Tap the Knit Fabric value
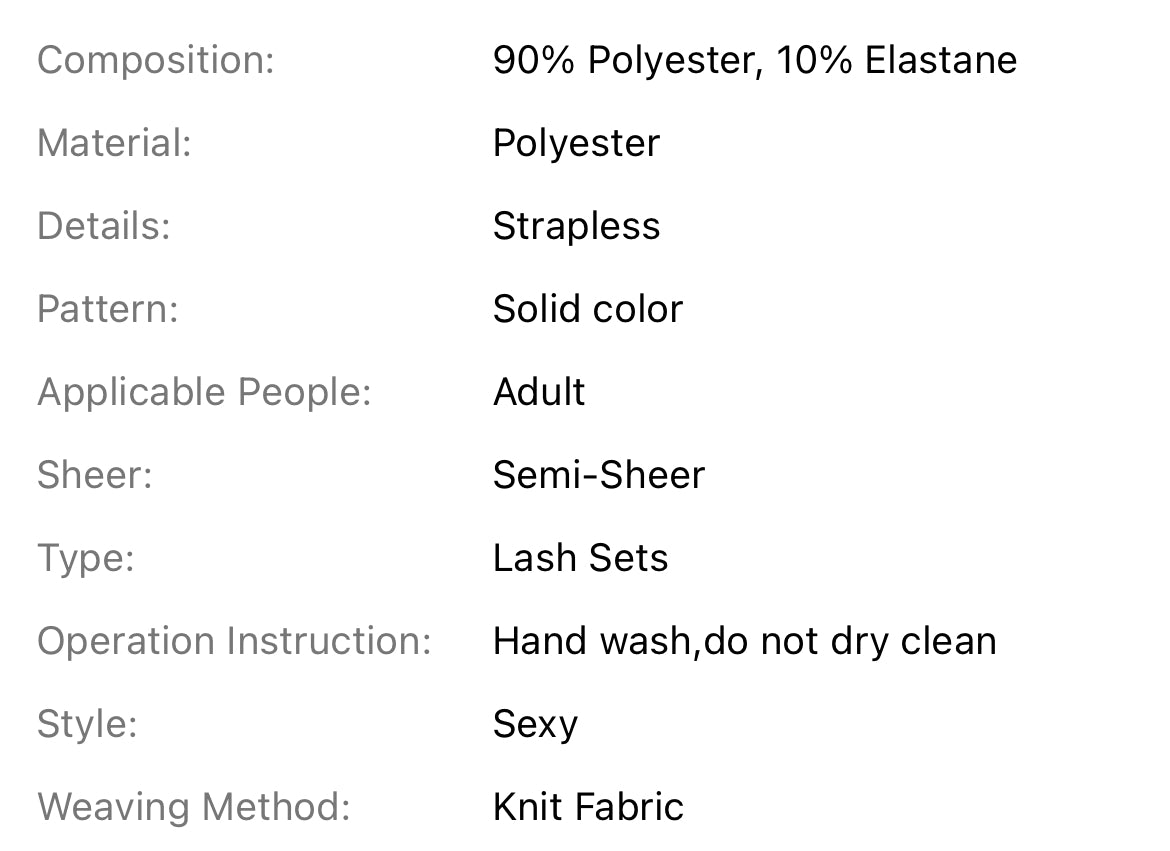 click(x=588, y=808)
